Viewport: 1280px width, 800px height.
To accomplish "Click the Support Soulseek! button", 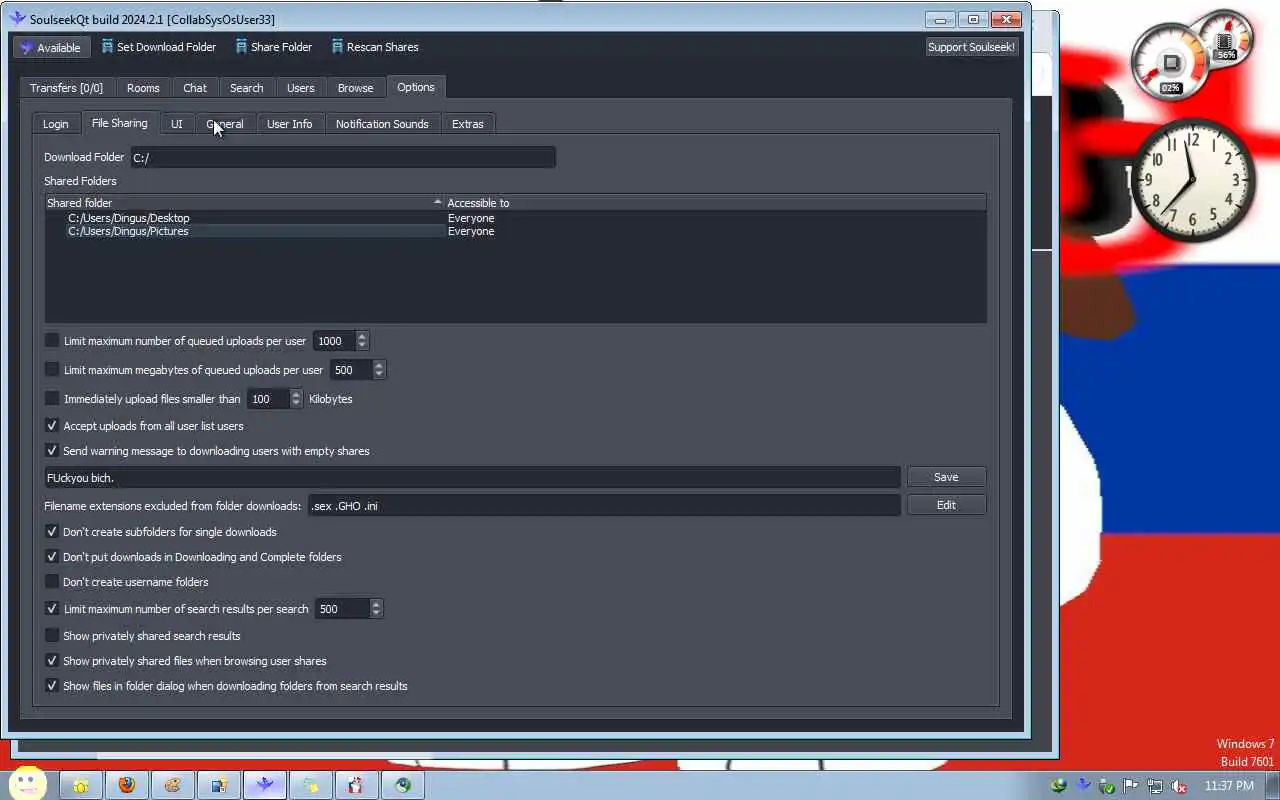I will [x=971, y=47].
